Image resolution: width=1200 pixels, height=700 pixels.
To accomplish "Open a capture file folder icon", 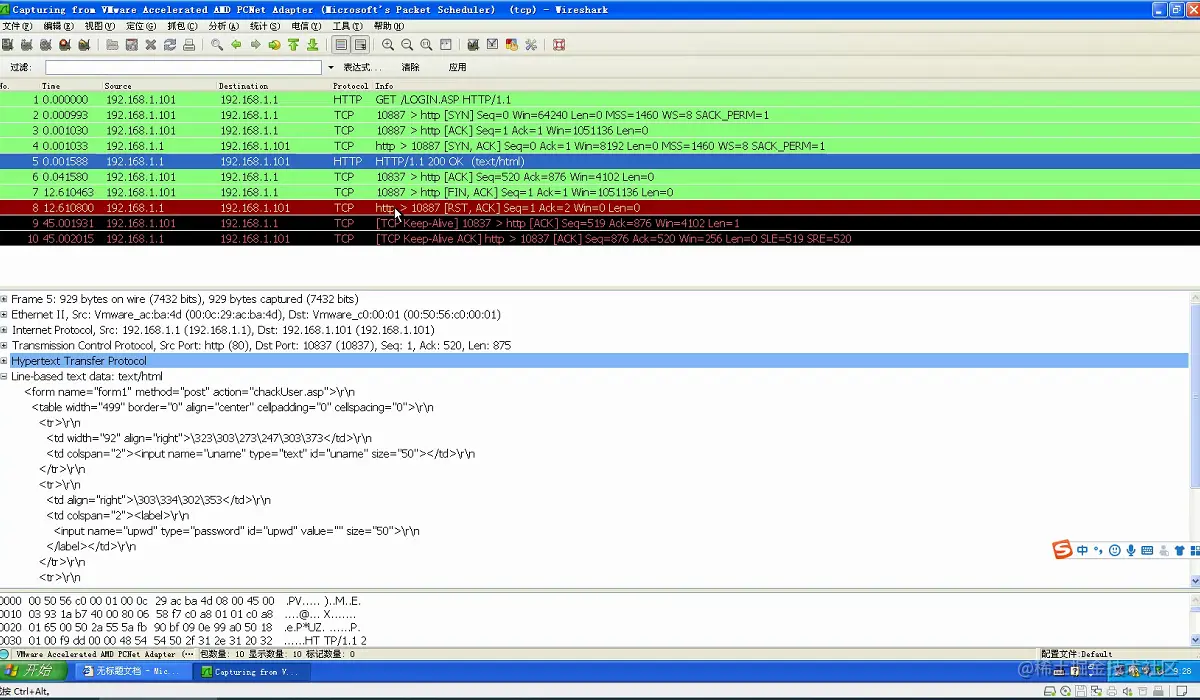I will (112, 45).
